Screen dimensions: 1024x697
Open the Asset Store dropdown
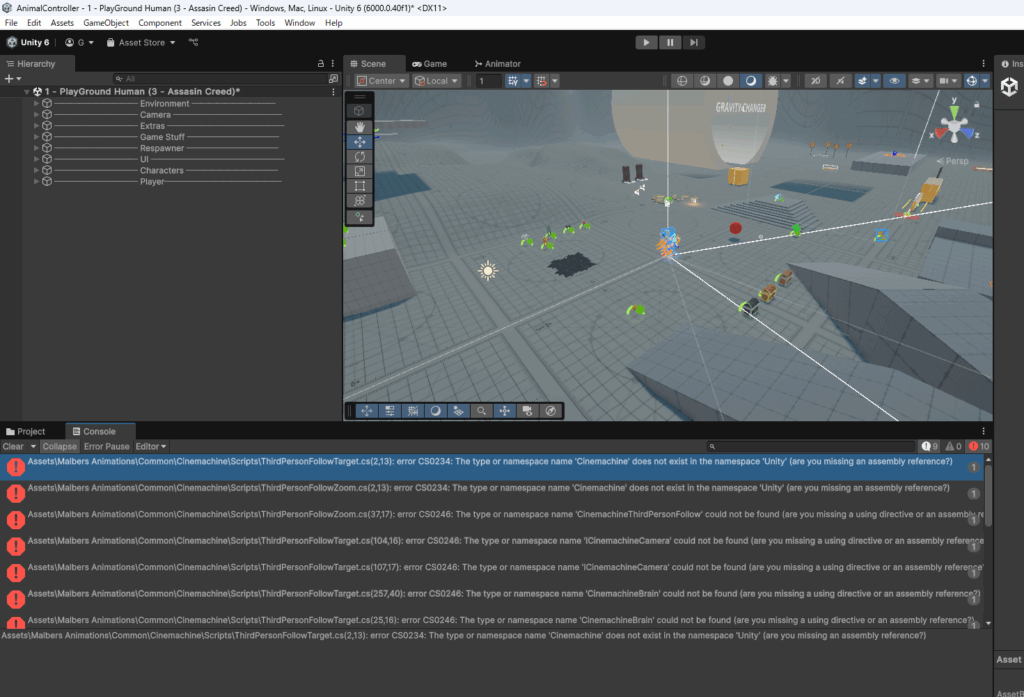coord(141,42)
